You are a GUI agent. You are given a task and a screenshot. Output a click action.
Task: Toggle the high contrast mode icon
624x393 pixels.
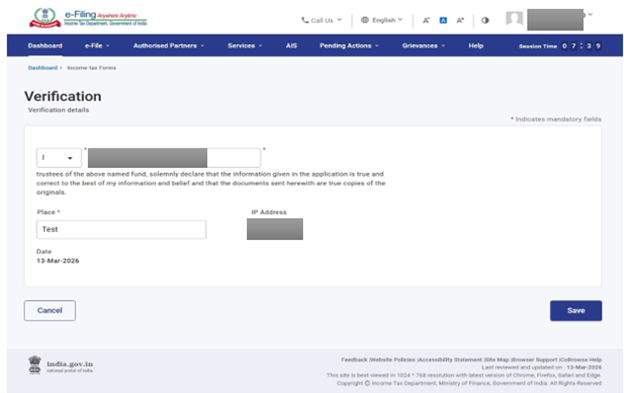[485, 20]
